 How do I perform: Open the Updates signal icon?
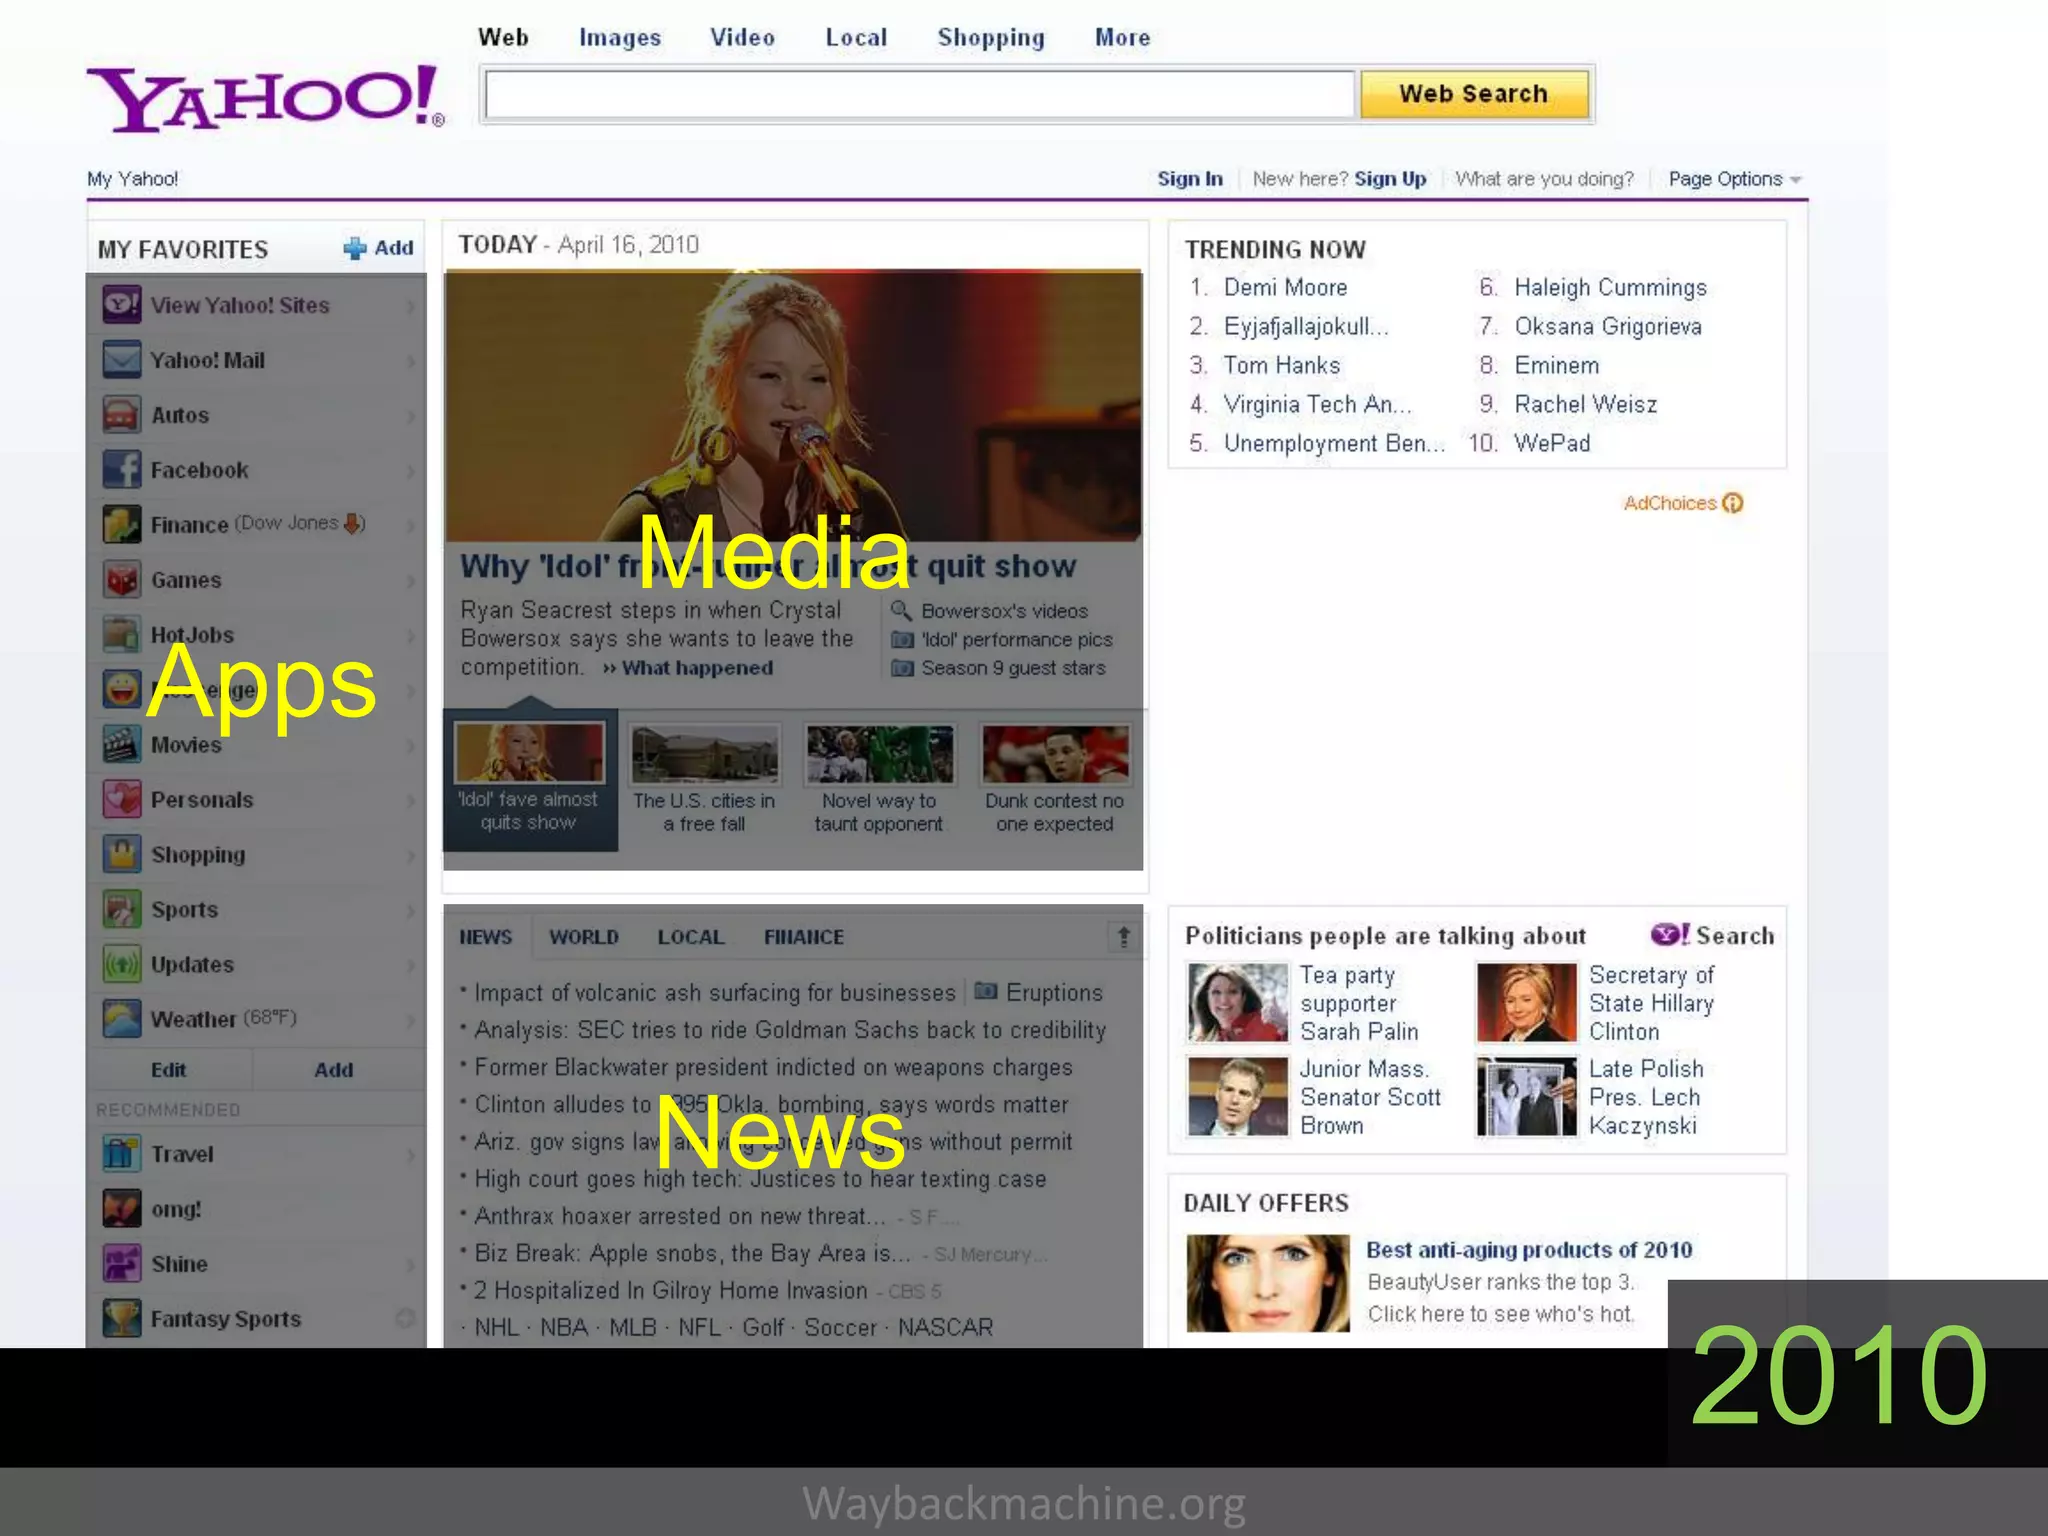(x=122, y=965)
